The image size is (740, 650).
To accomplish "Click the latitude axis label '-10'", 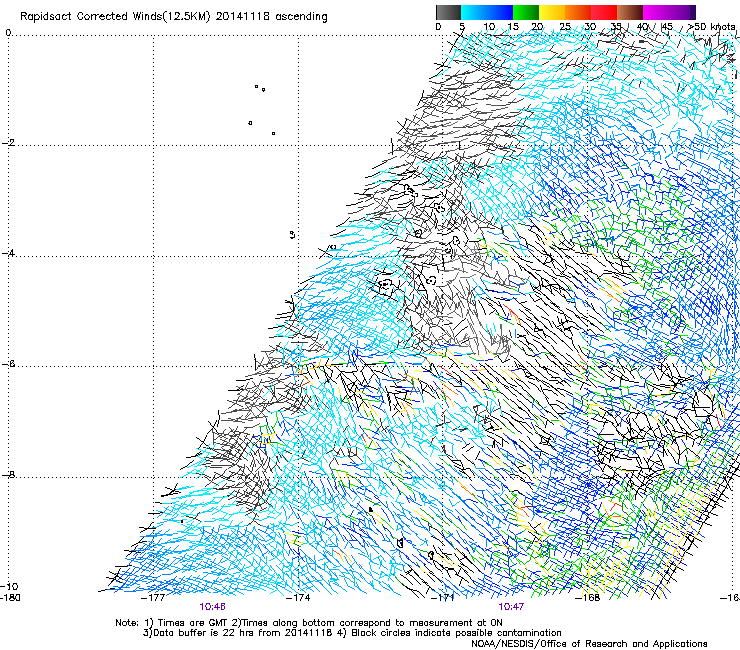I will coord(9,586).
